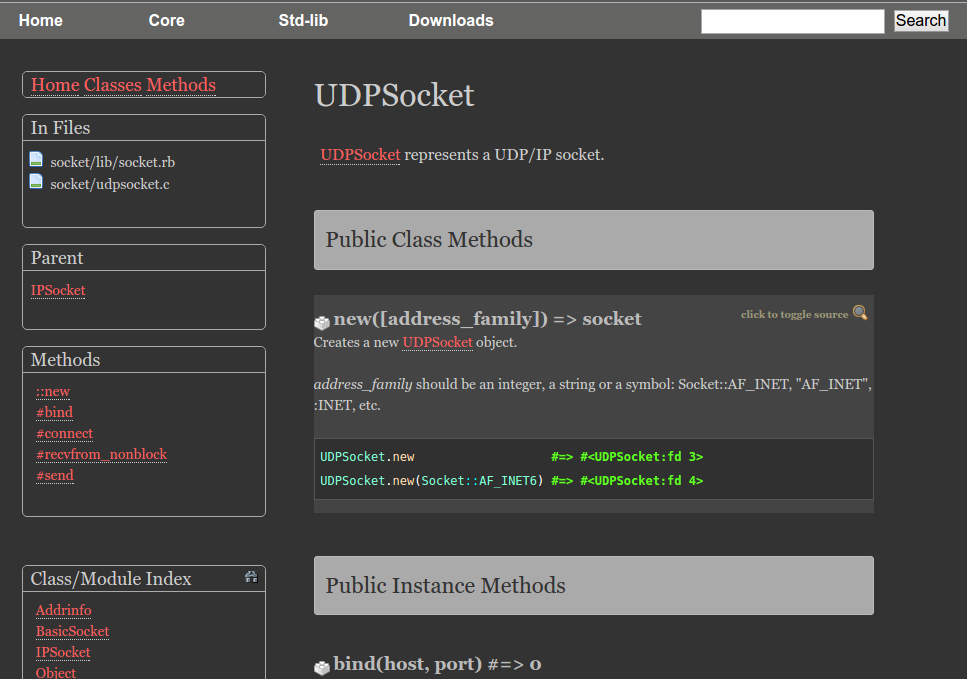967x679 pixels.
Task: Click the Class/Module Index search icon
Action: click(251, 577)
